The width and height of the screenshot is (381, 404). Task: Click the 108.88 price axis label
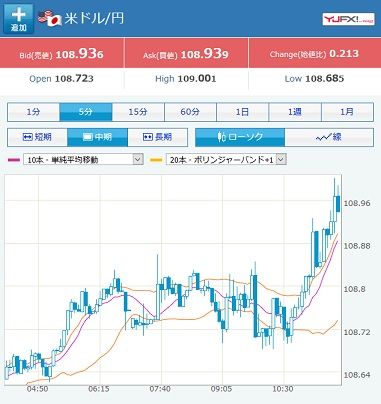[357, 246]
